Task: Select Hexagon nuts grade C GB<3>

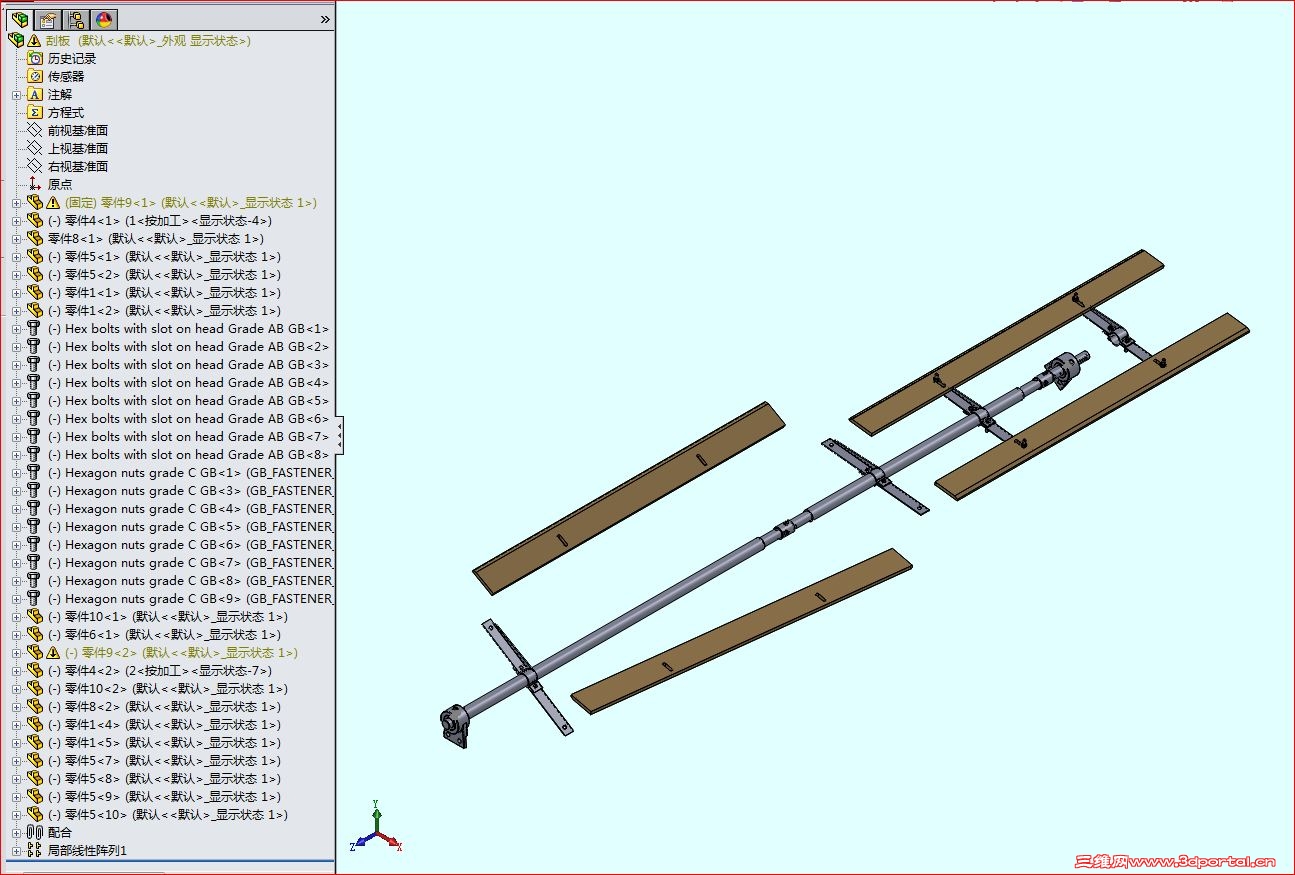Action: coord(190,490)
